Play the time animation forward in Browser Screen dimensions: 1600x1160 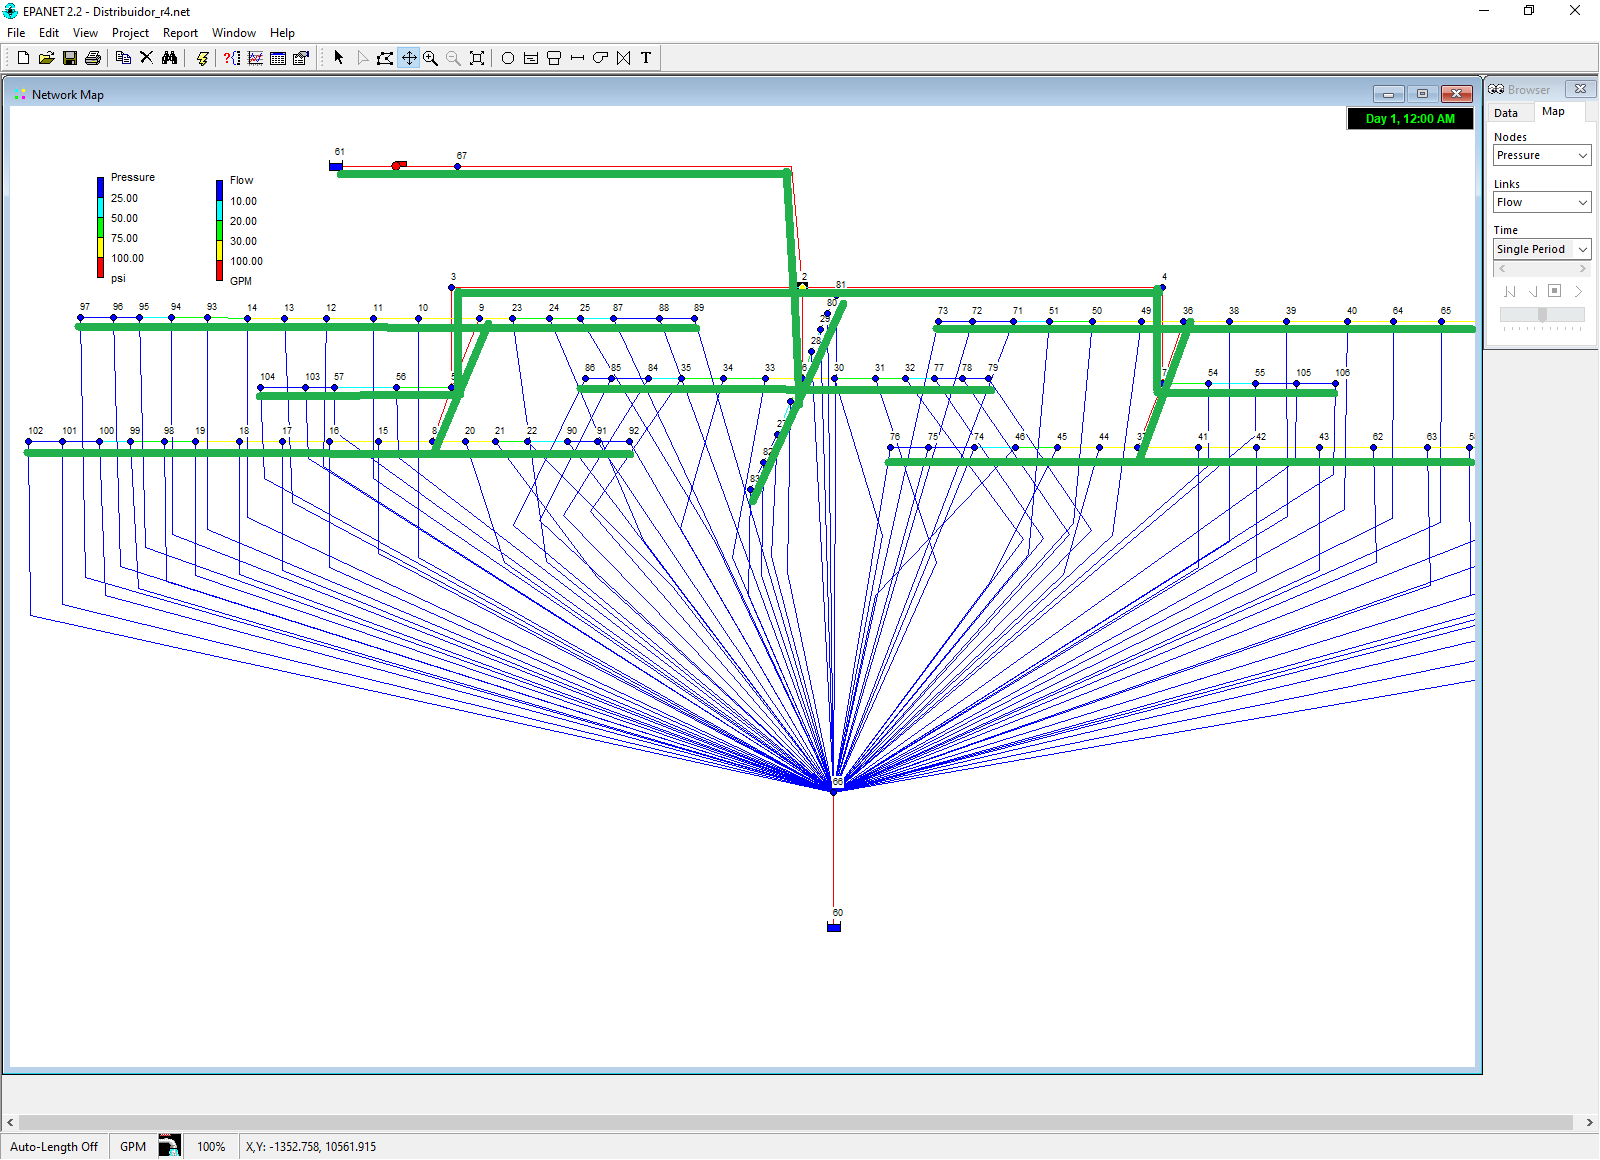(1578, 291)
